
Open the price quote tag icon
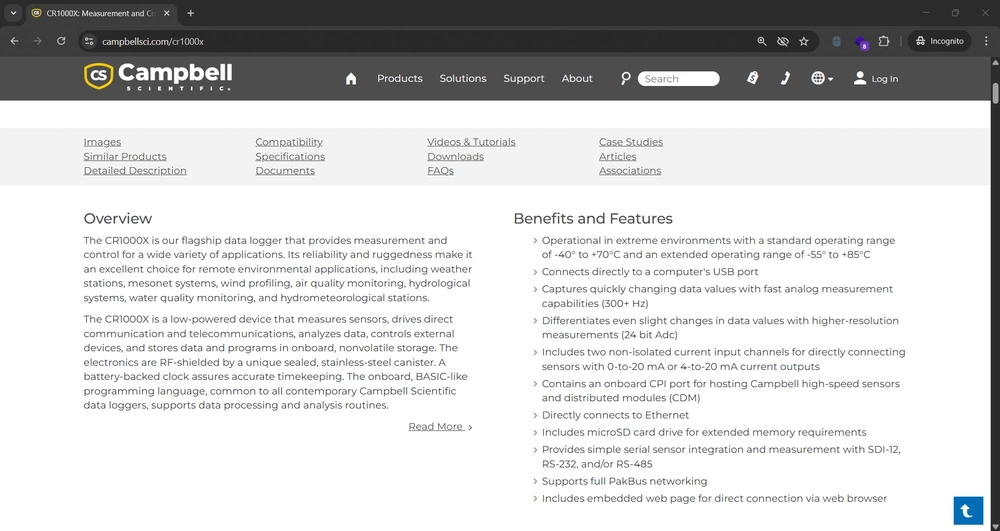(x=753, y=78)
